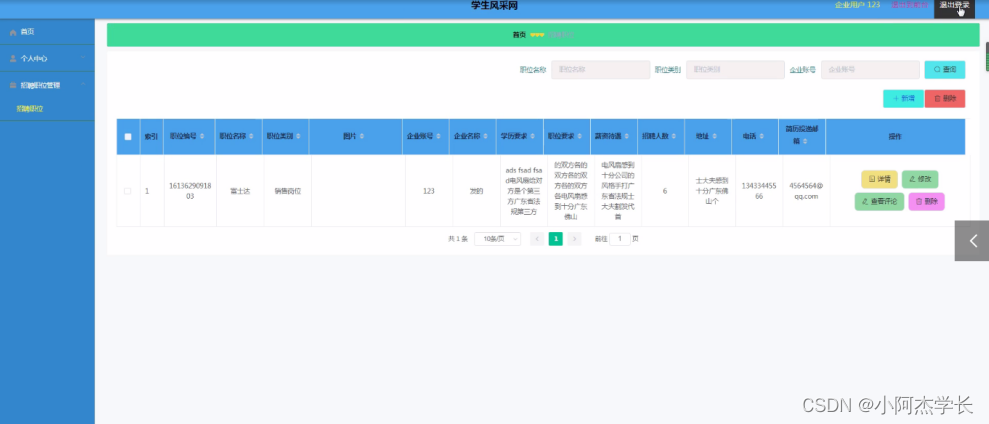The height and width of the screenshot is (424, 989).
Task: Select all rows via header checkbox
Action: (x=128, y=136)
